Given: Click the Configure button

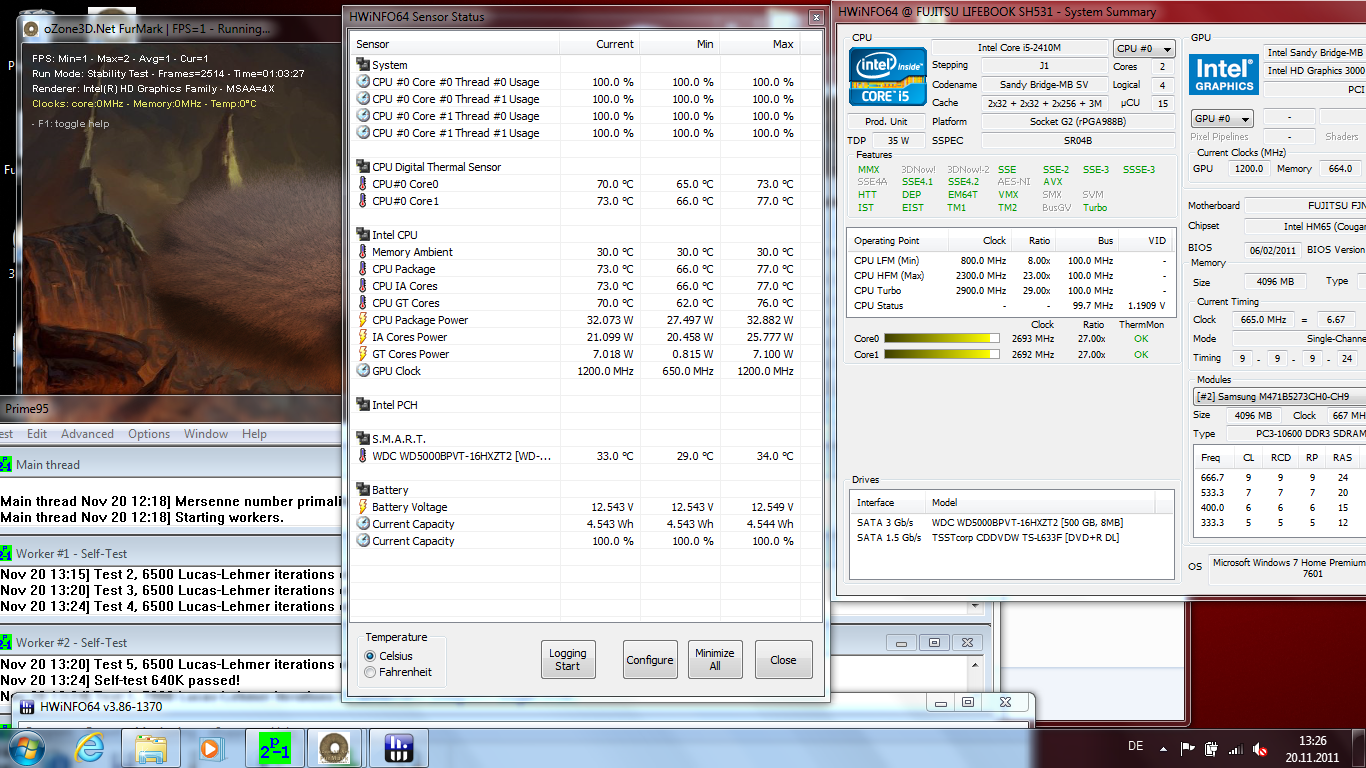Looking at the screenshot, I should click(650, 660).
